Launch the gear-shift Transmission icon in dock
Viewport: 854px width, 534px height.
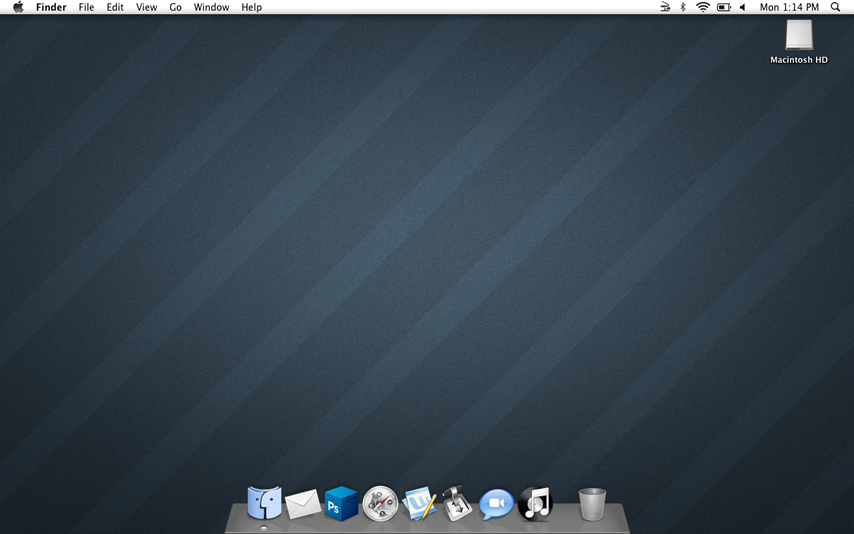coord(457,503)
